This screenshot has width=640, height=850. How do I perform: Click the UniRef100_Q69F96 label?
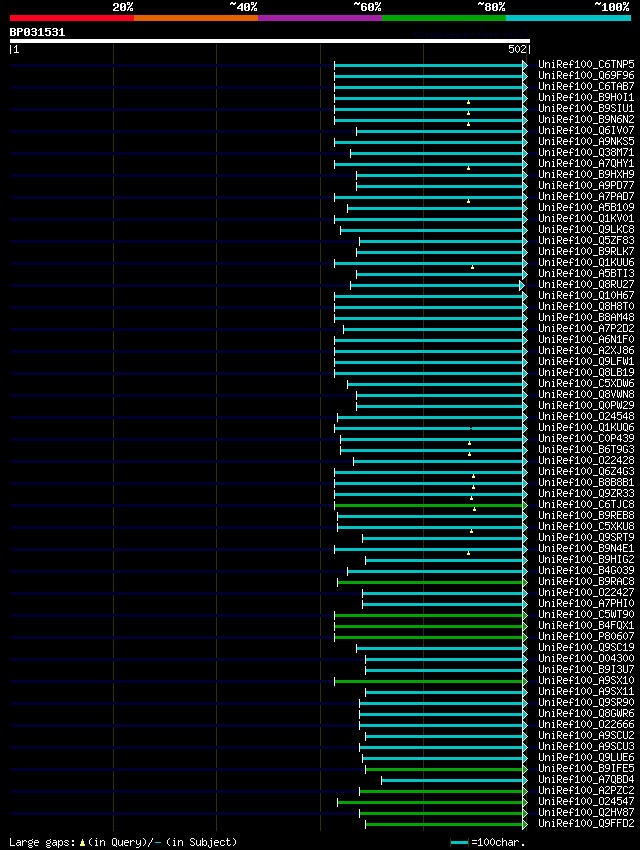click(x=586, y=75)
